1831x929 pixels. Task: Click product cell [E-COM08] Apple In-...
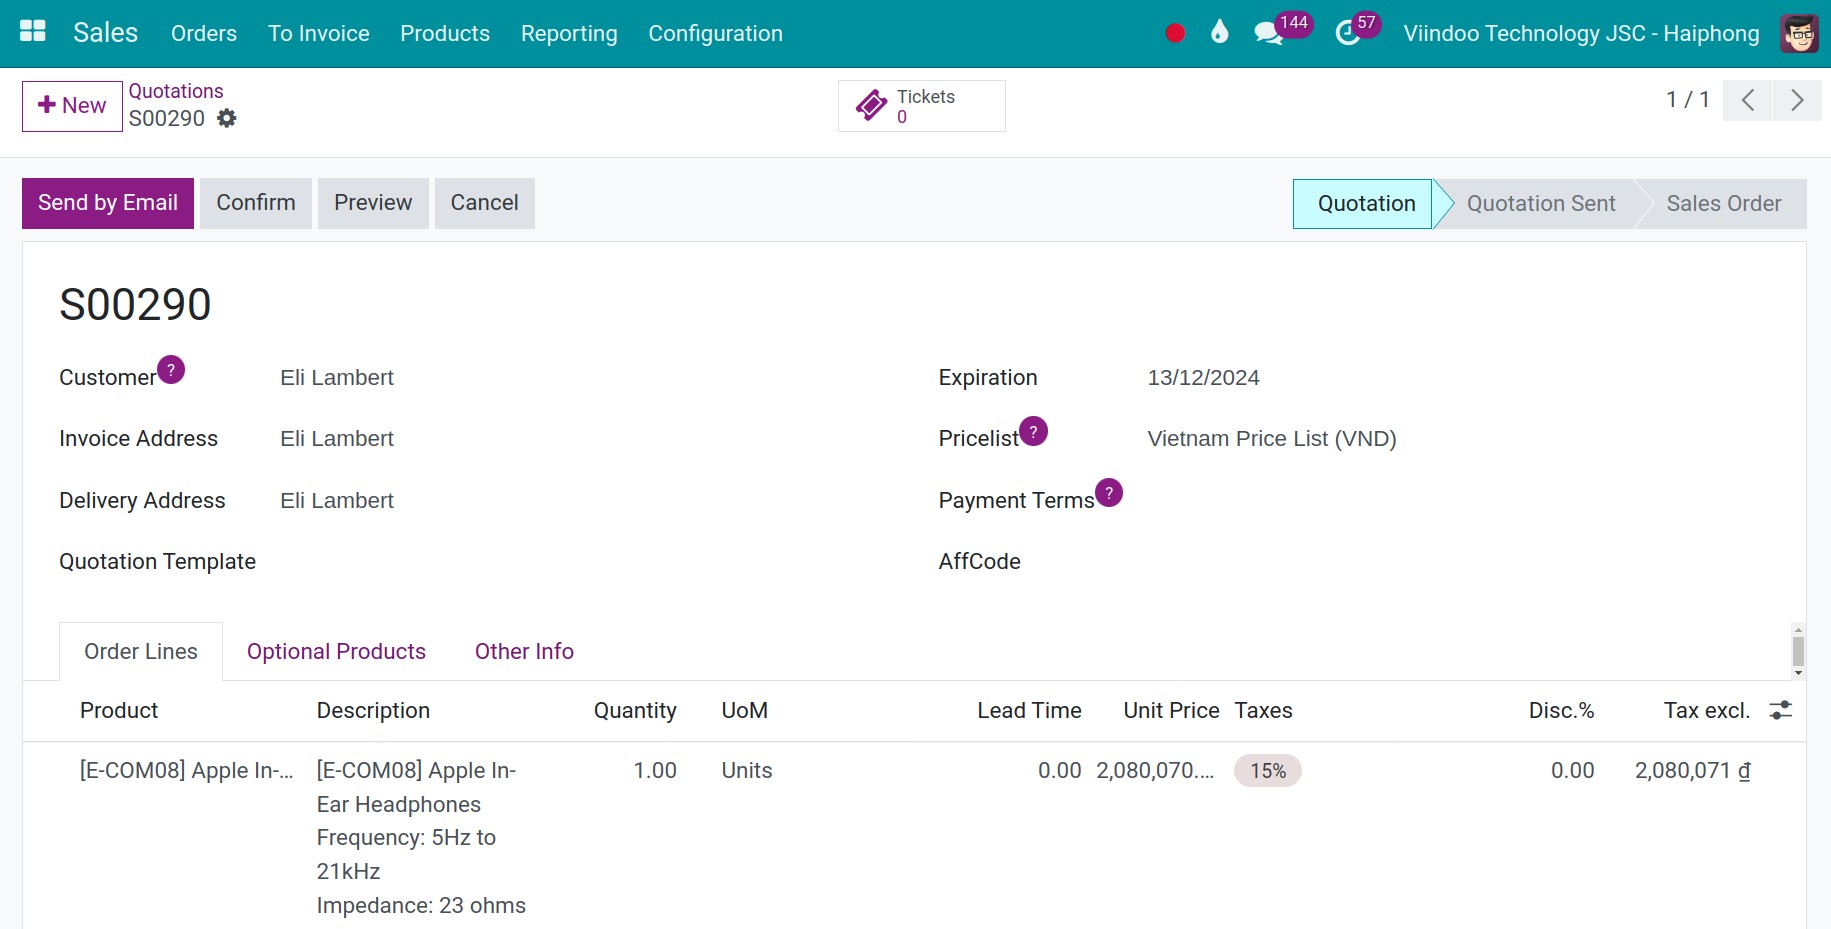click(187, 771)
